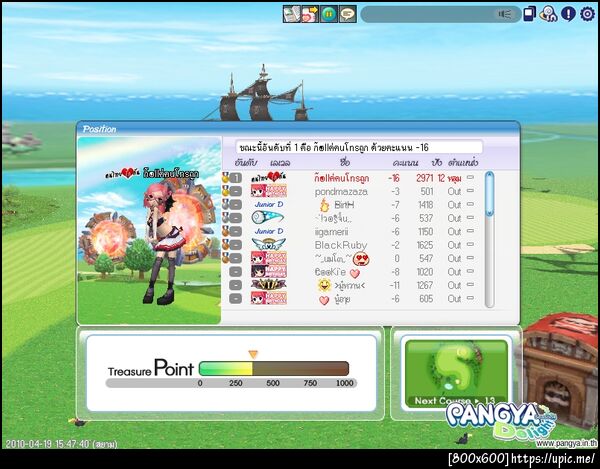600x469 pixels.
Task: Select the player name iigamerii
Action: [x=331, y=232]
